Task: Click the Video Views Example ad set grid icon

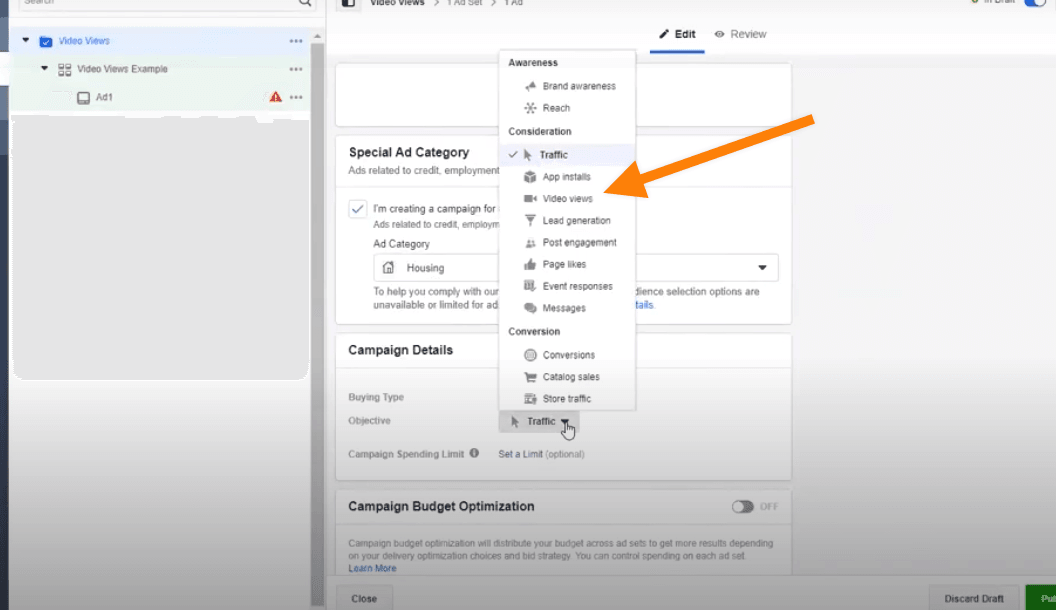Action: (65, 69)
